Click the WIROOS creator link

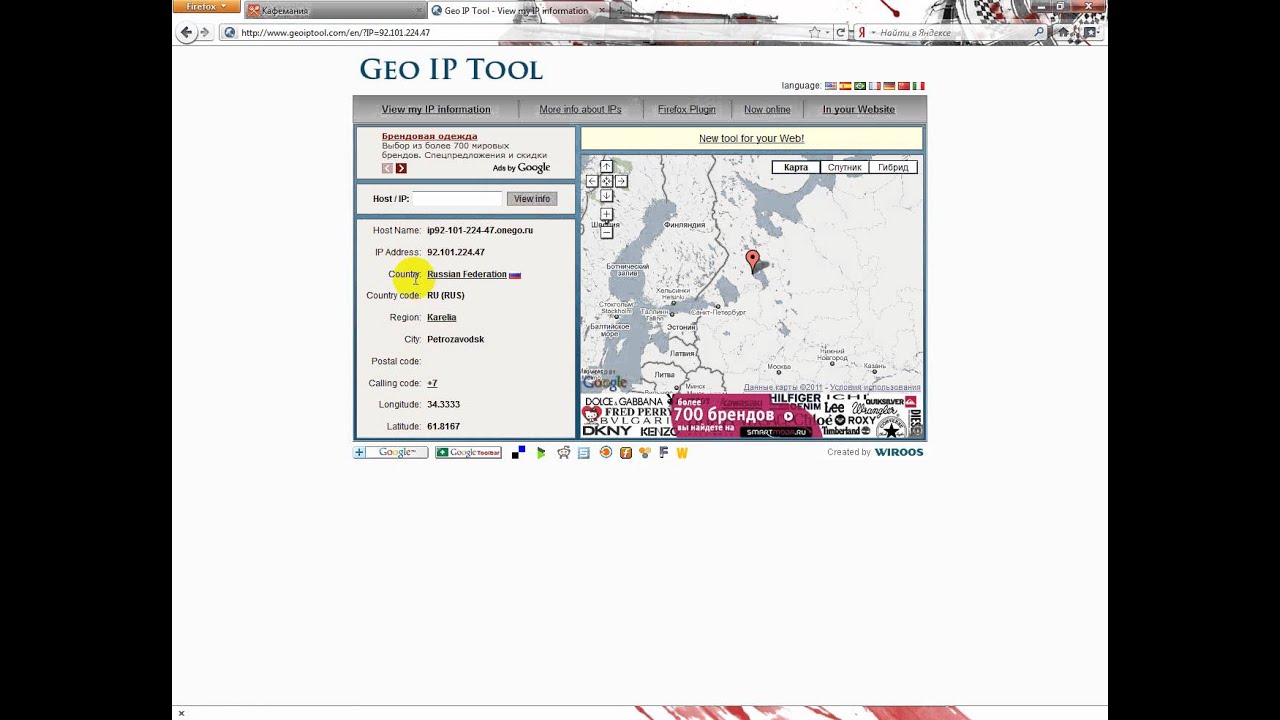pos(898,452)
